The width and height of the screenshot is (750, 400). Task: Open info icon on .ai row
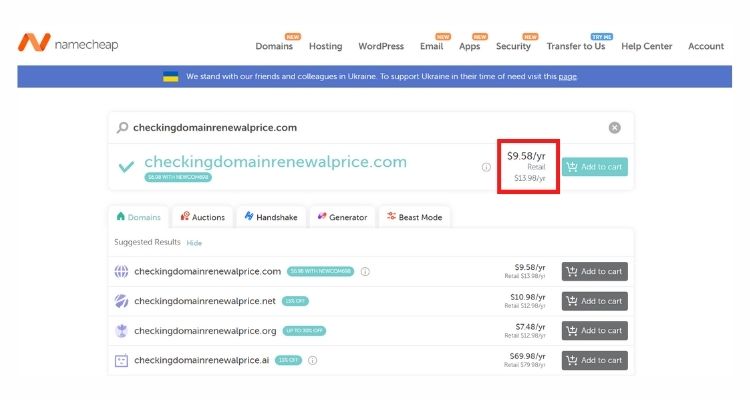(312, 360)
